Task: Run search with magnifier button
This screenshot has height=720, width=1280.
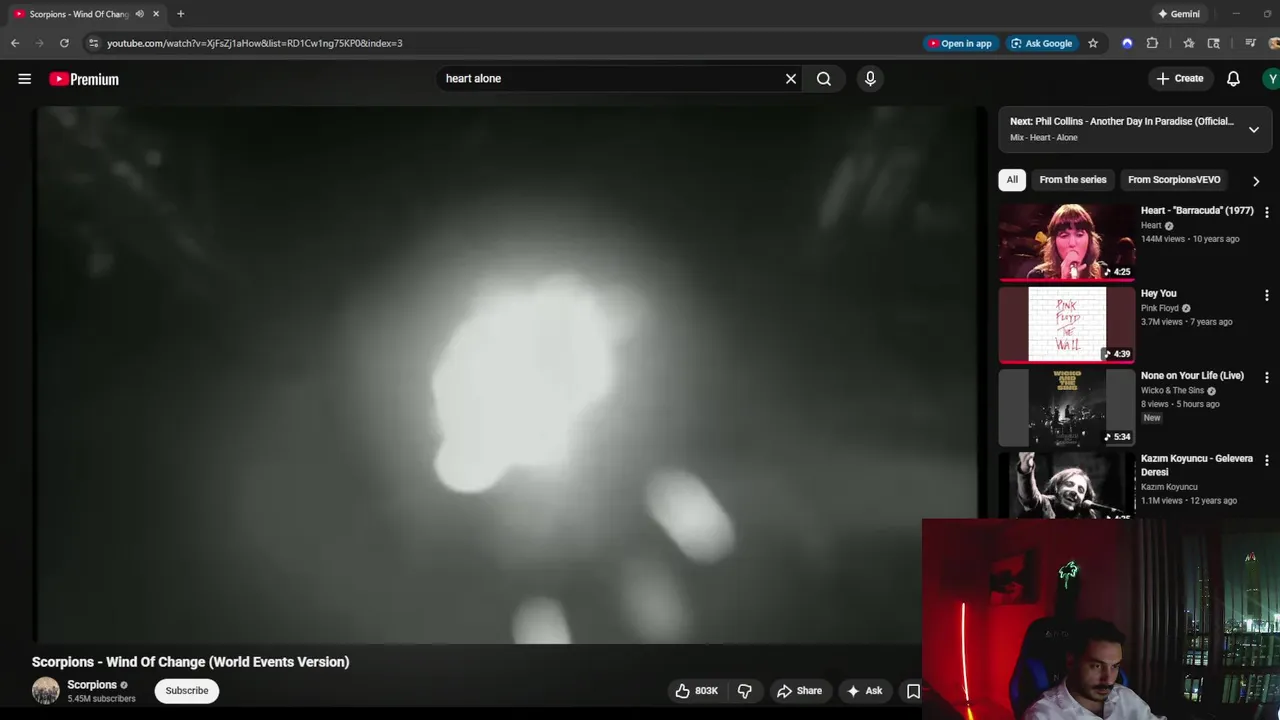Action: (x=824, y=78)
